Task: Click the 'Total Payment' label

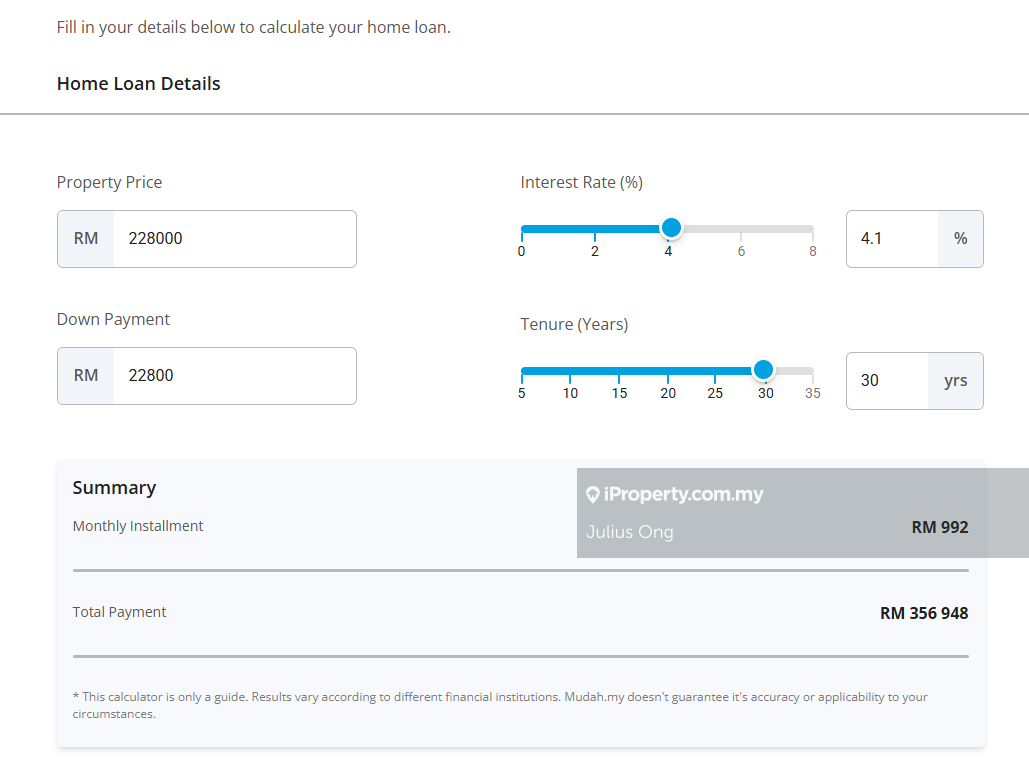Action: pos(119,612)
